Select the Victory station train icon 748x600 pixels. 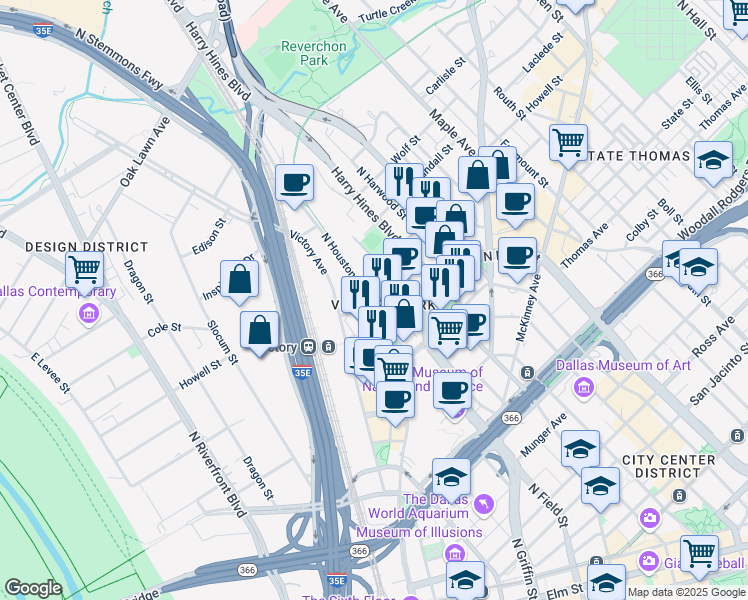309,347
